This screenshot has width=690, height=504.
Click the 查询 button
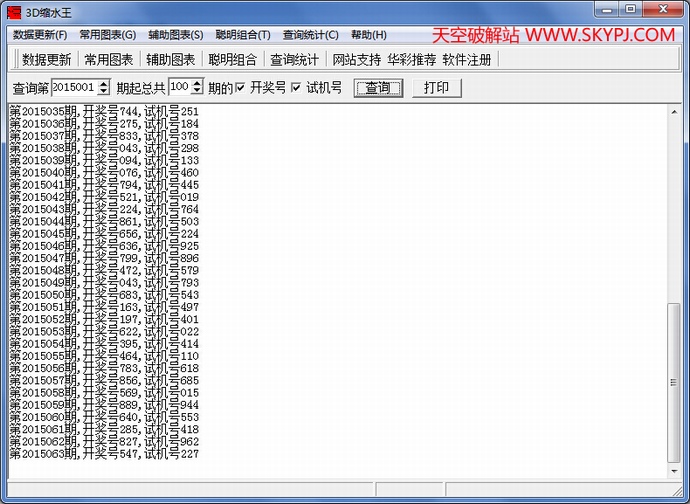tap(378, 88)
